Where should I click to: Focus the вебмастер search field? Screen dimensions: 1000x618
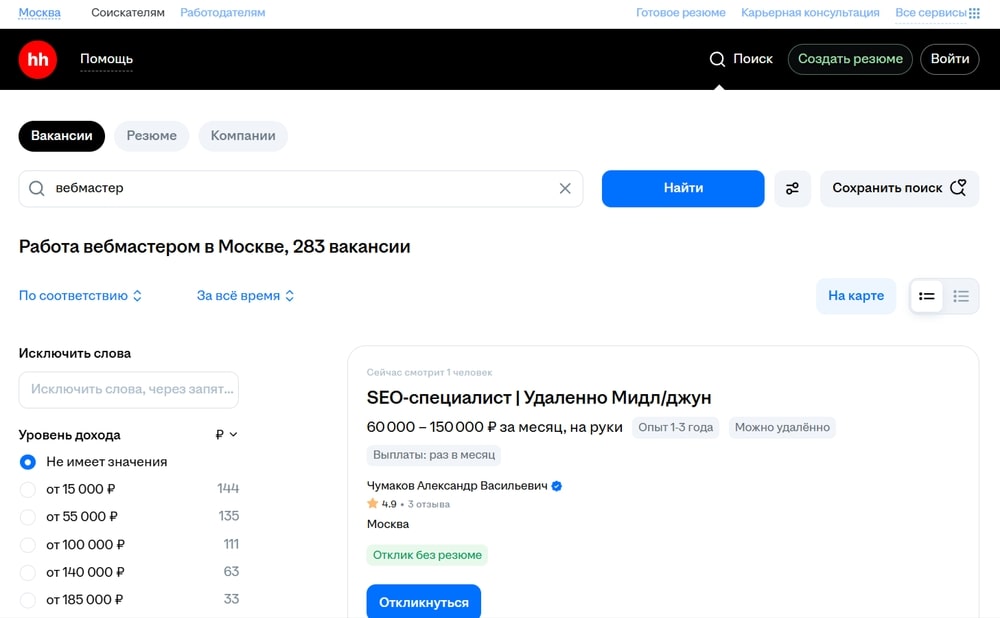coord(301,188)
